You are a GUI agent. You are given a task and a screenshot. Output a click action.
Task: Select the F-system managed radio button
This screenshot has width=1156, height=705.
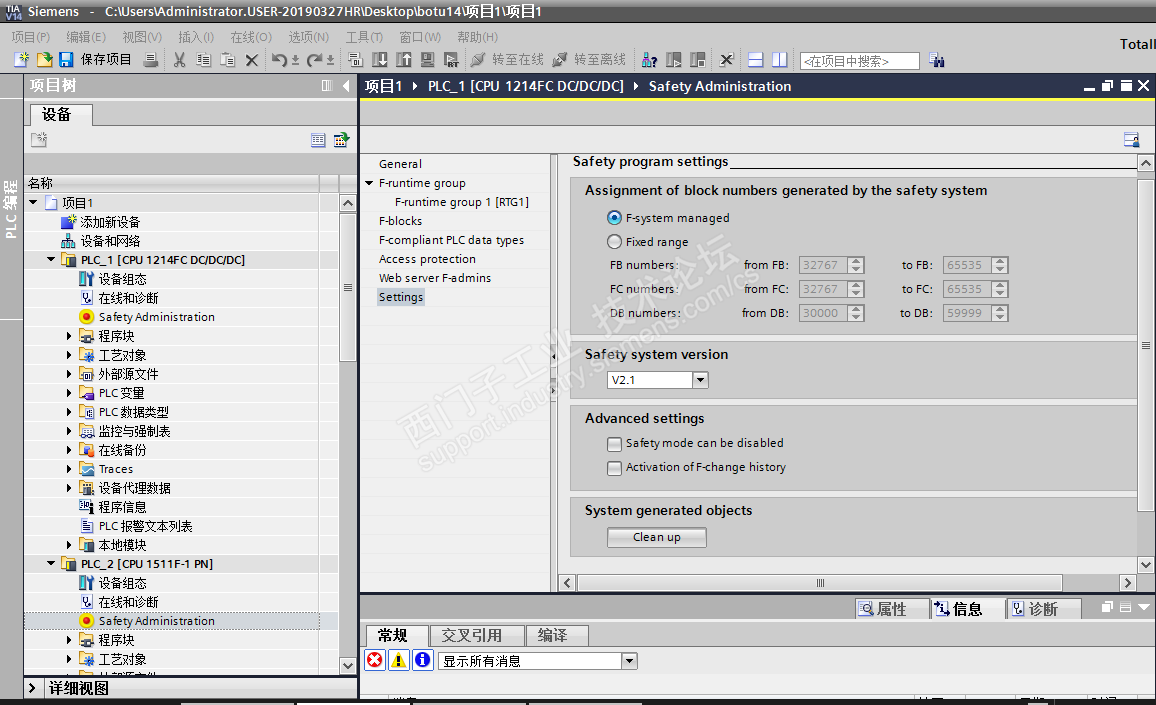click(614, 218)
